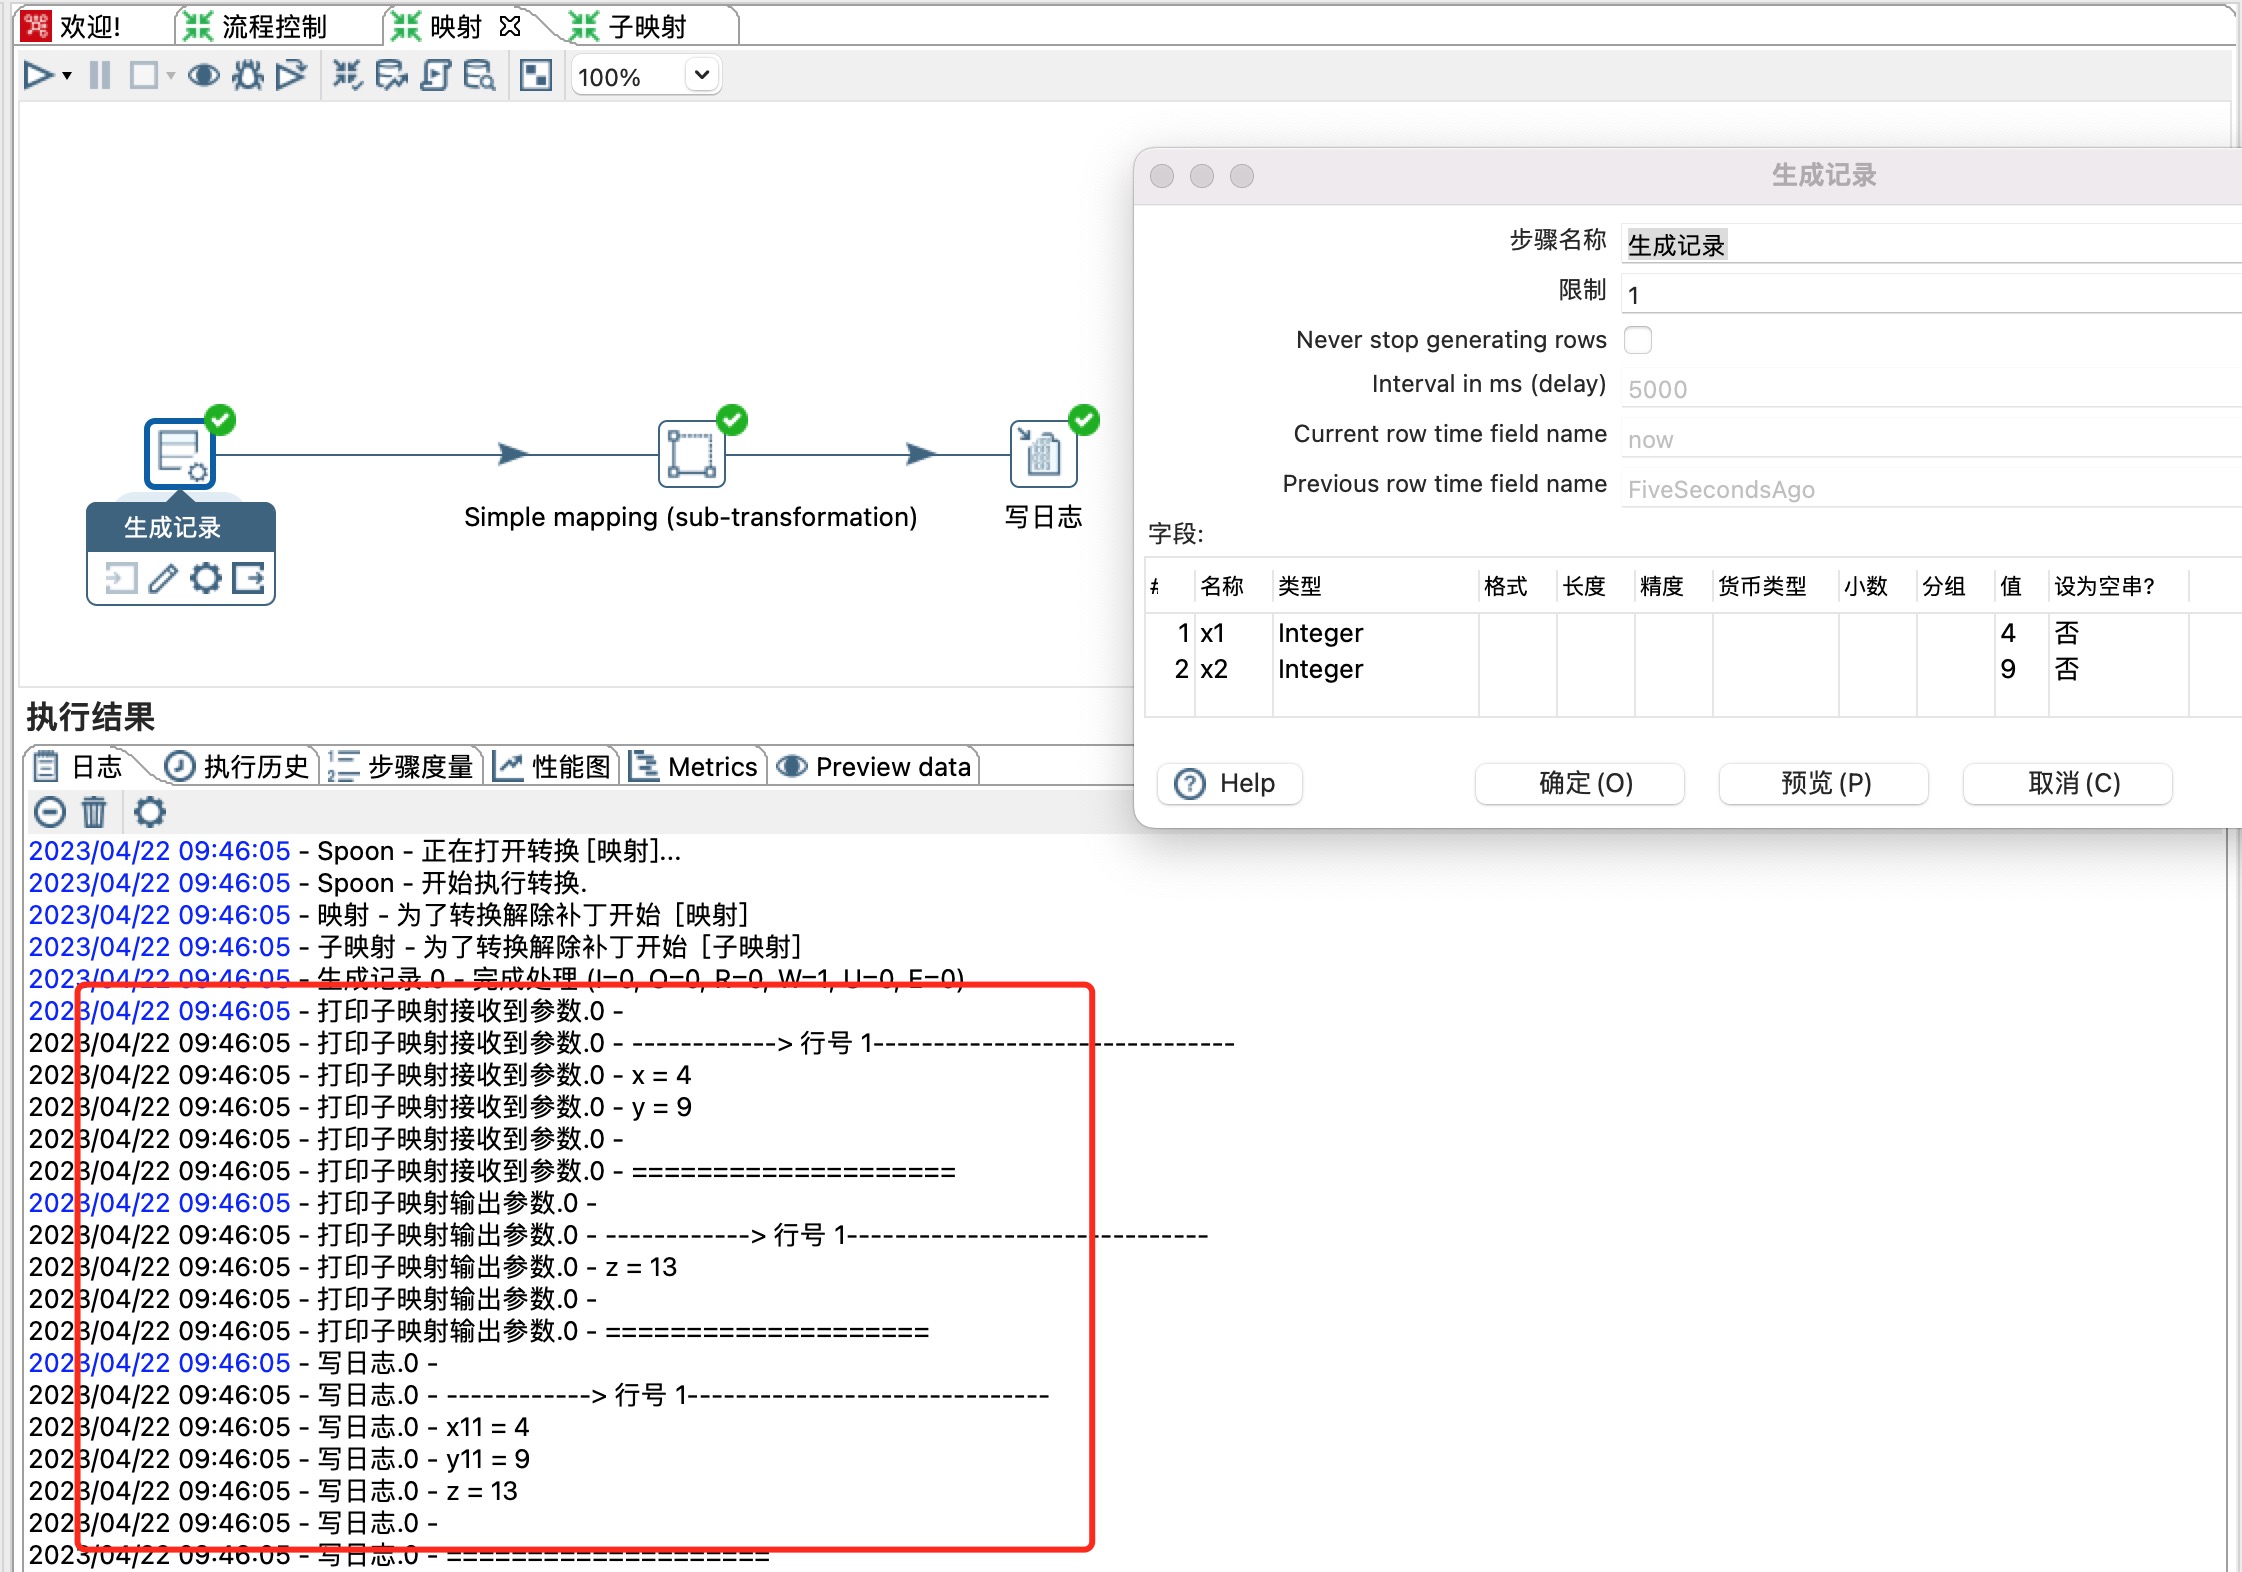Select the Simple mapping step icon on canvas
2242x1572 pixels.
(691, 454)
